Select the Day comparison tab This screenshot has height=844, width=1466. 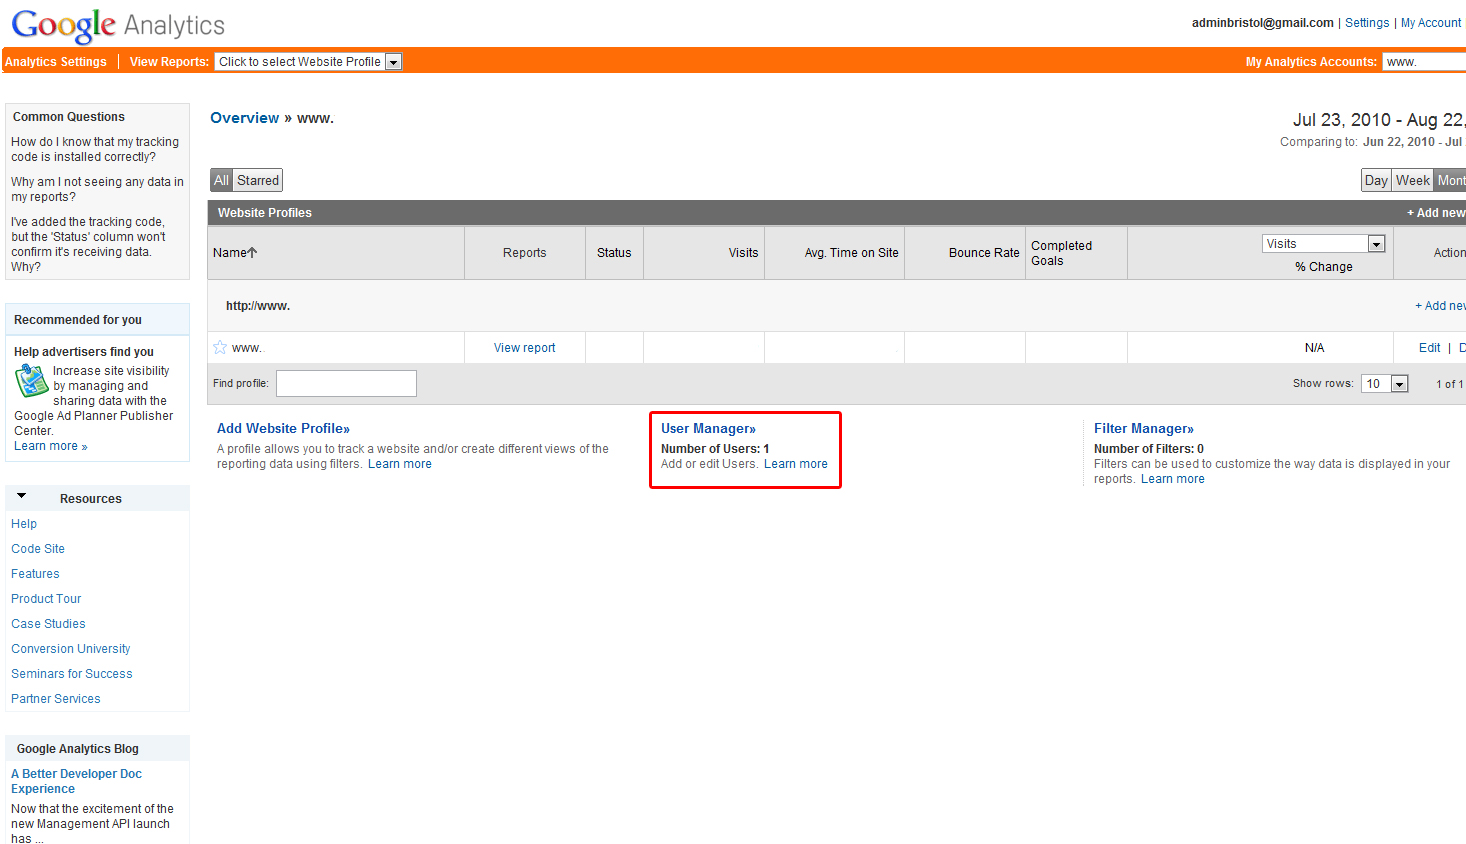[x=1376, y=180]
